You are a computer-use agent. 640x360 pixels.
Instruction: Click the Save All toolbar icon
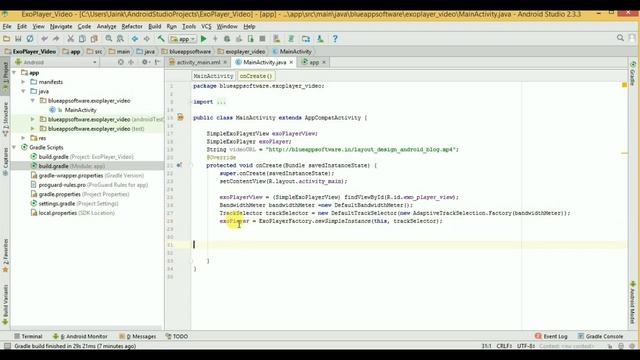click(18, 39)
